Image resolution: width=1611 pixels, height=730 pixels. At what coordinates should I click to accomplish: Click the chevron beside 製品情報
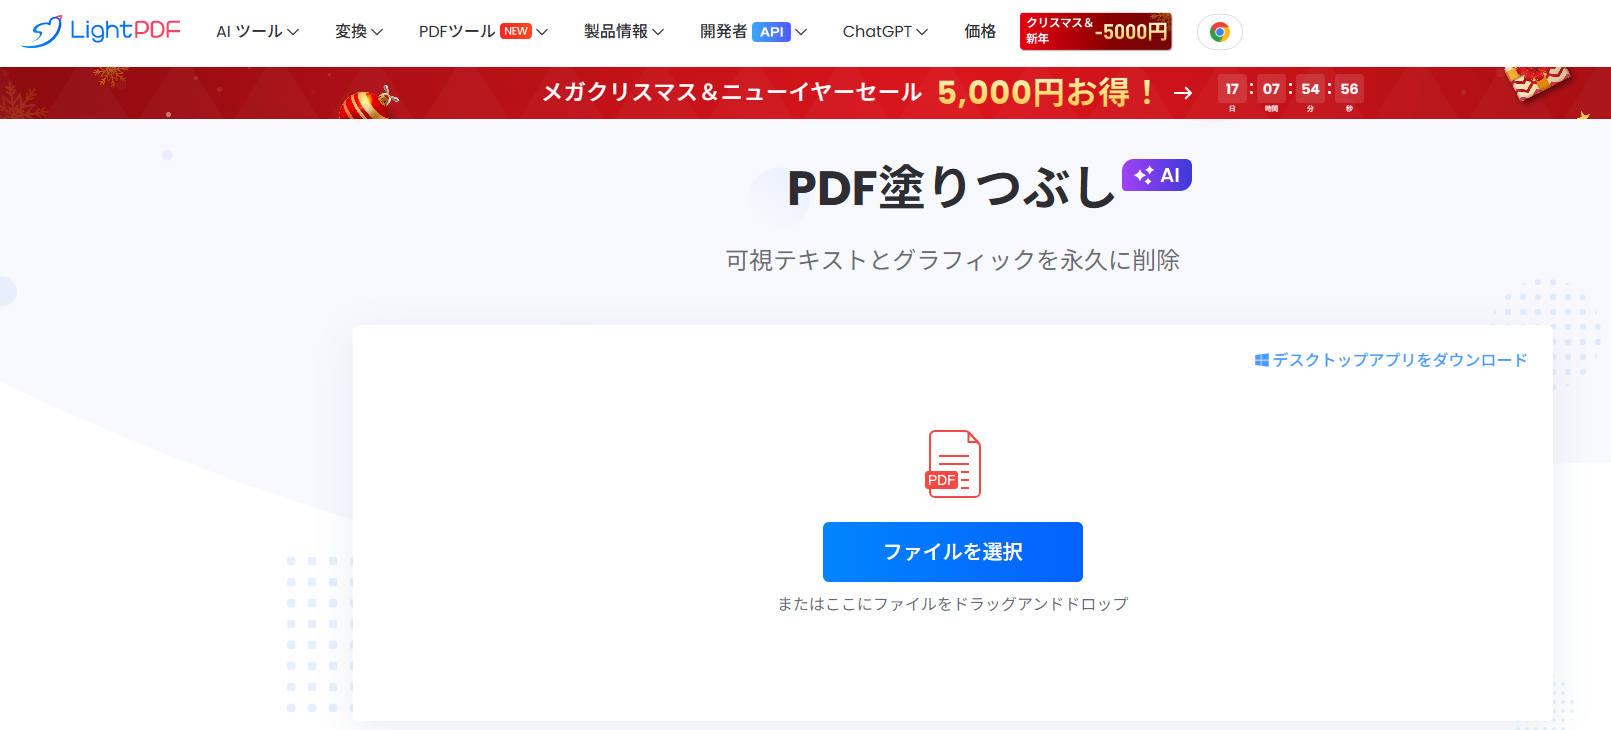[x=658, y=32]
